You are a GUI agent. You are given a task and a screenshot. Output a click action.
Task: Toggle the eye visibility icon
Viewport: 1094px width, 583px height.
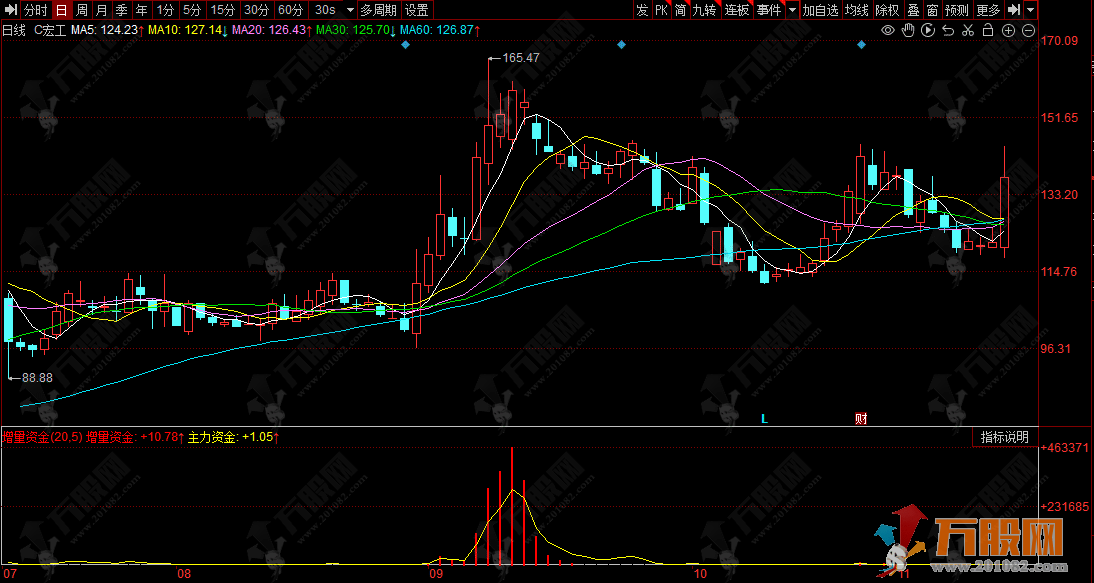[x=887, y=31]
